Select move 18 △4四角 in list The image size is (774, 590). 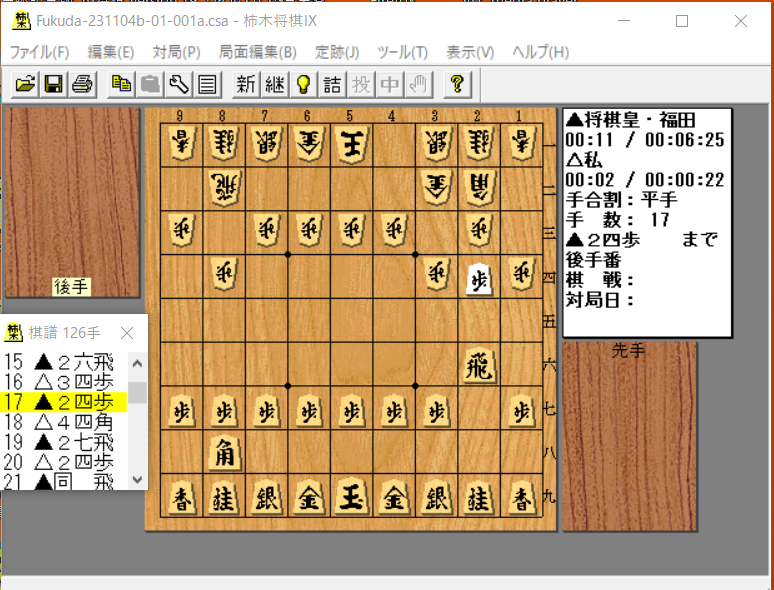[x=64, y=422]
